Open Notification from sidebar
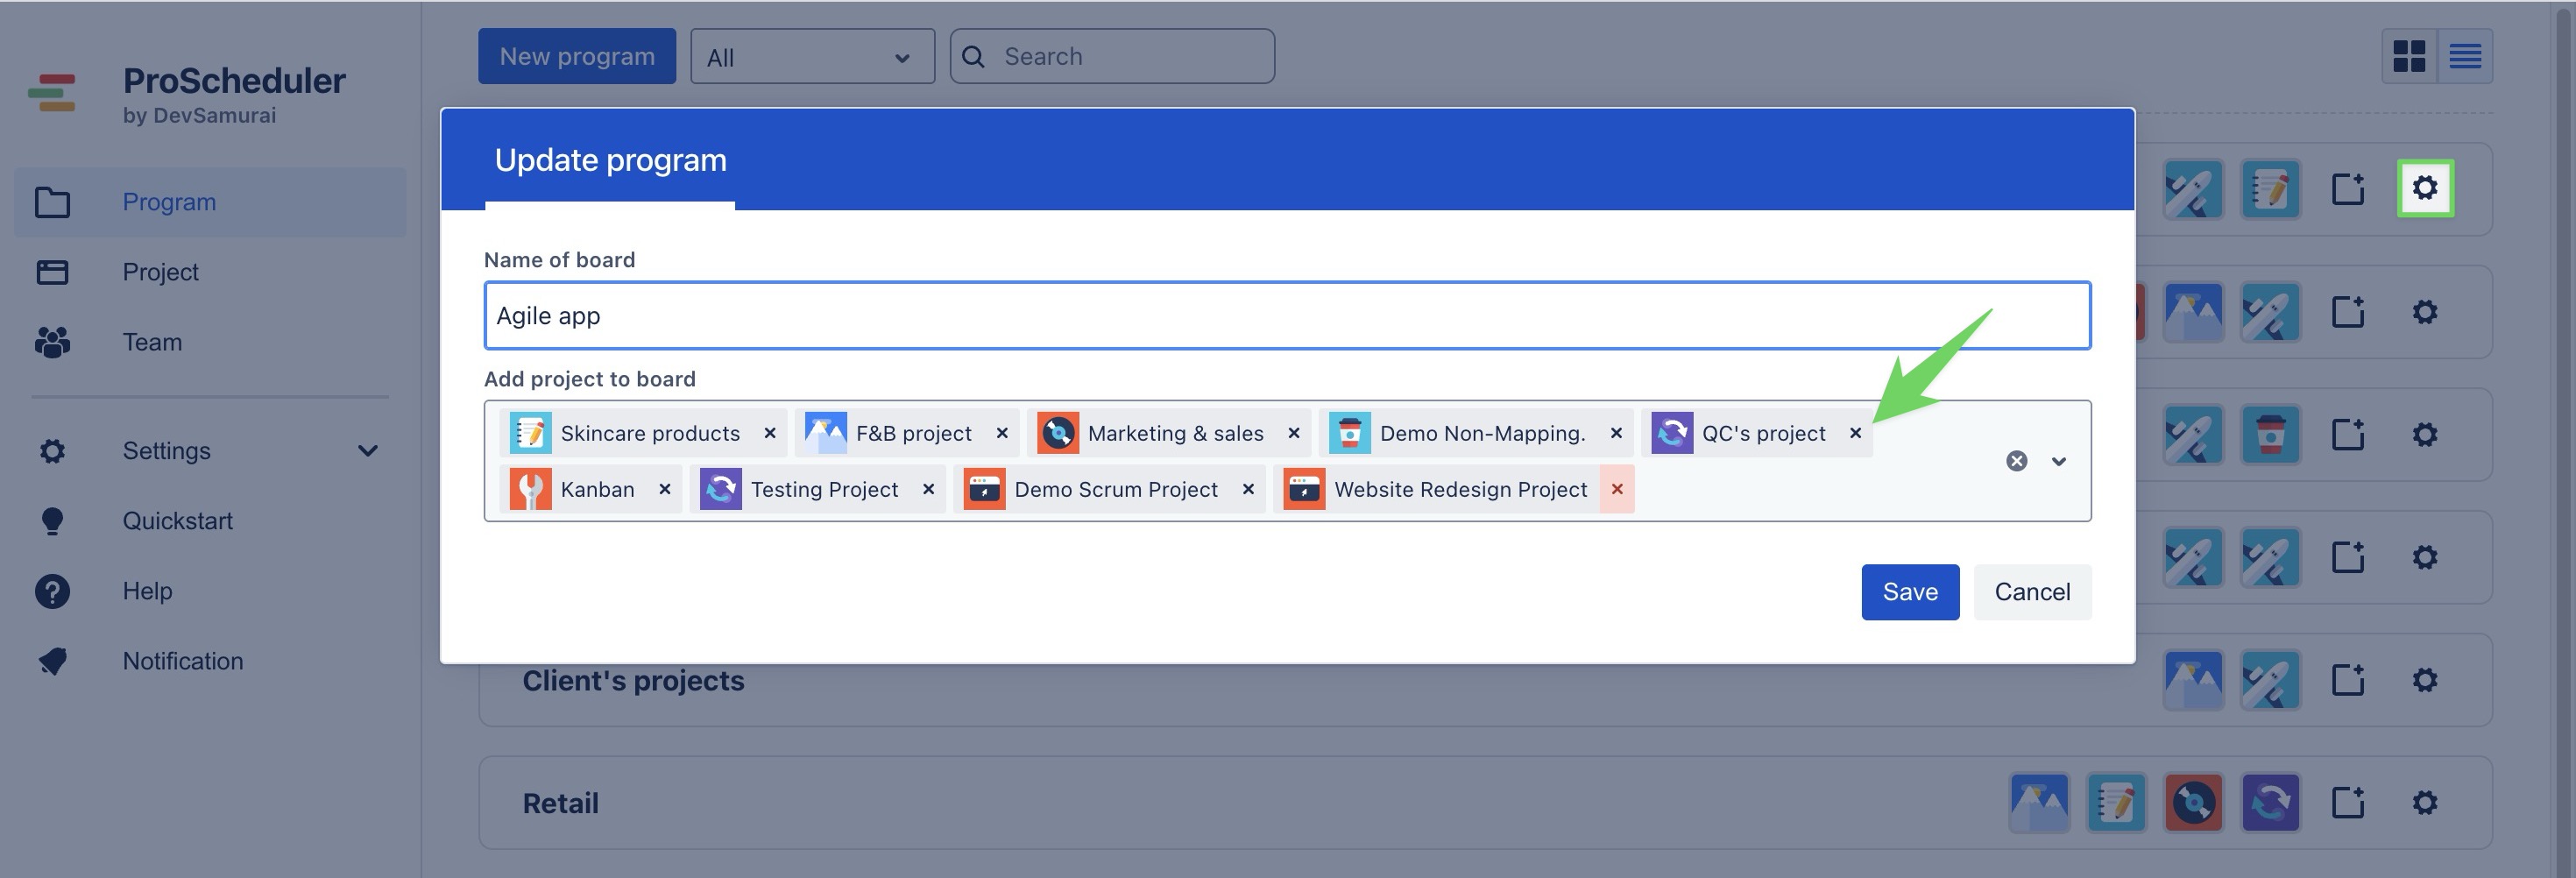 182,661
